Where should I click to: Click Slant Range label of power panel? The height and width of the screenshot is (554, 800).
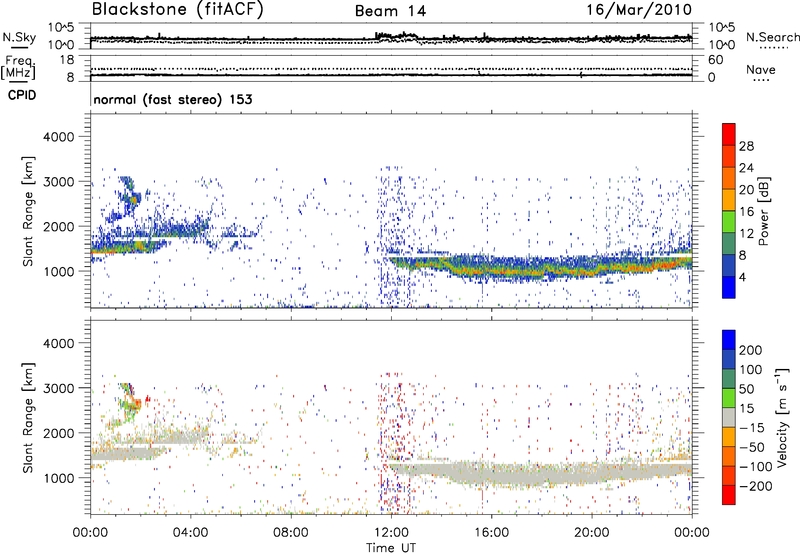coord(28,211)
